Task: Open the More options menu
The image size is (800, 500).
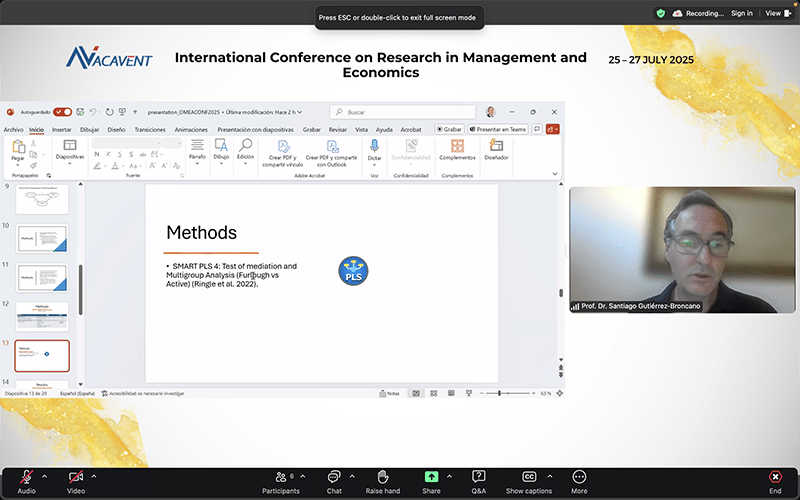Action: click(x=579, y=478)
